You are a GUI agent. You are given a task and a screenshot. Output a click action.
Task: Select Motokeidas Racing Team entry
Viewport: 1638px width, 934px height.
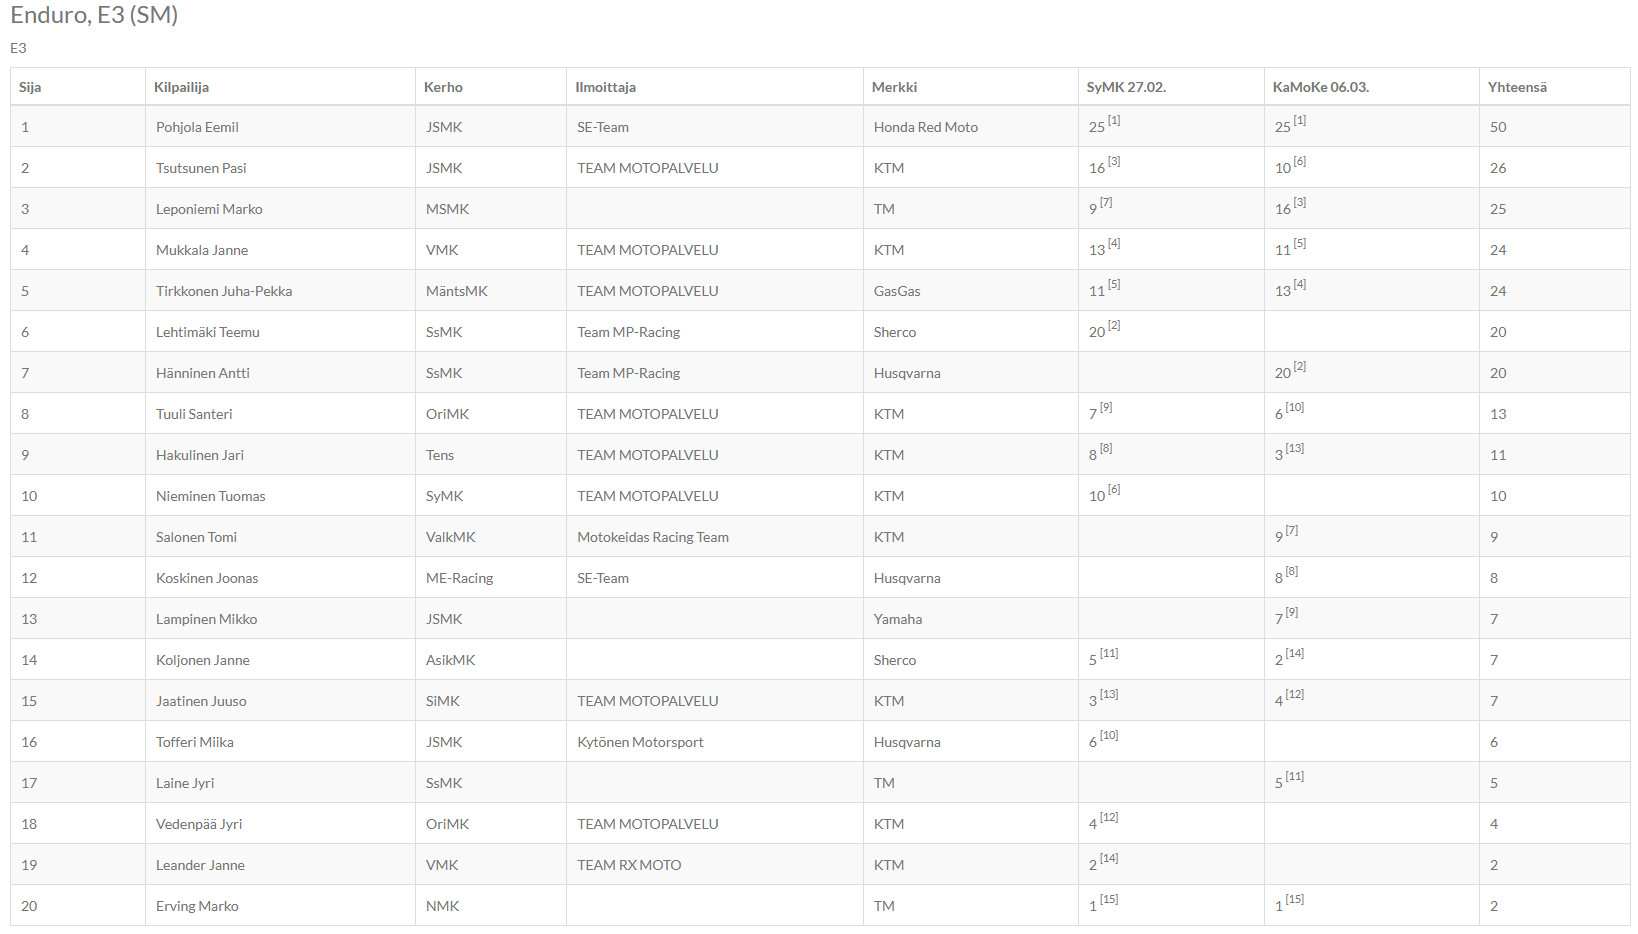(x=653, y=537)
